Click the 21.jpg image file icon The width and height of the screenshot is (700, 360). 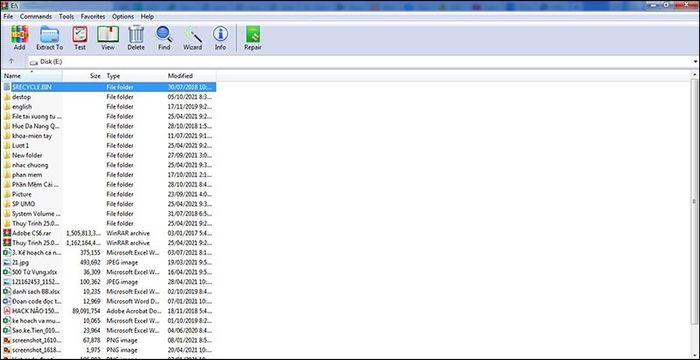(x=7, y=262)
